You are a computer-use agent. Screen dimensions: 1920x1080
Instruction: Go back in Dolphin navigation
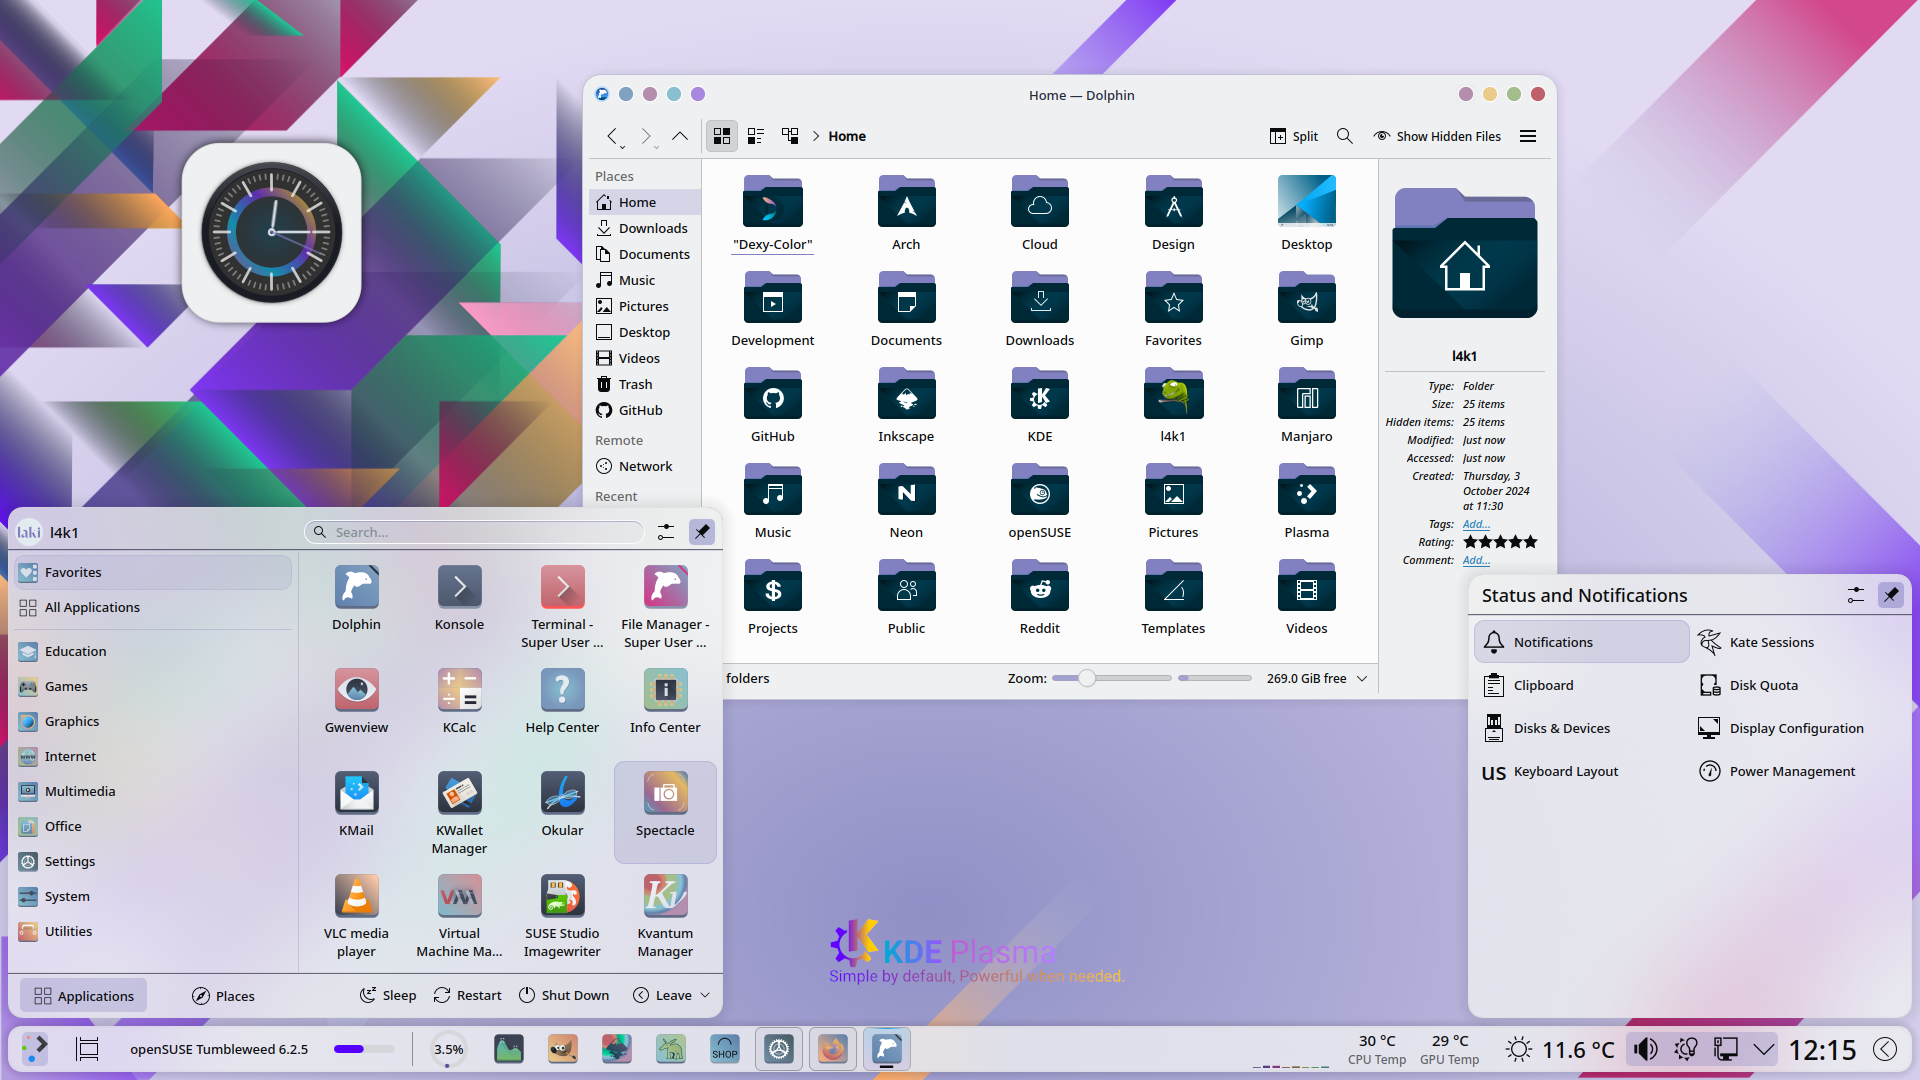[613, 136]
